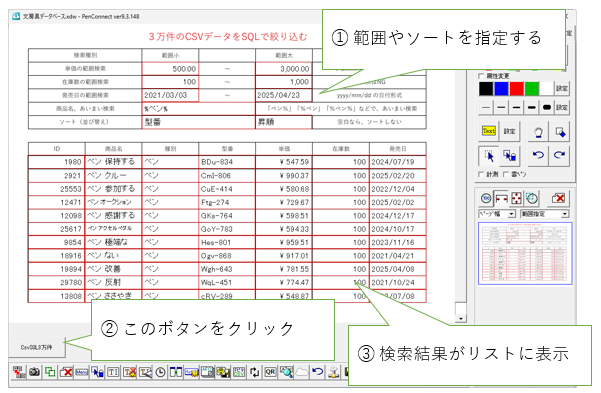Click the blue undo arrow in right panel
The width and height of the screenshot is (601, 393).
tap(538, 155)
